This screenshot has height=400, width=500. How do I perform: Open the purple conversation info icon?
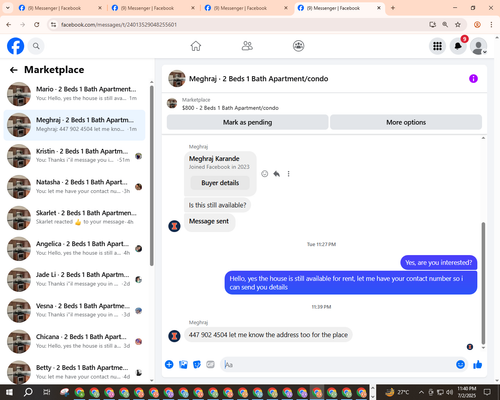click(x=473, y=79)
